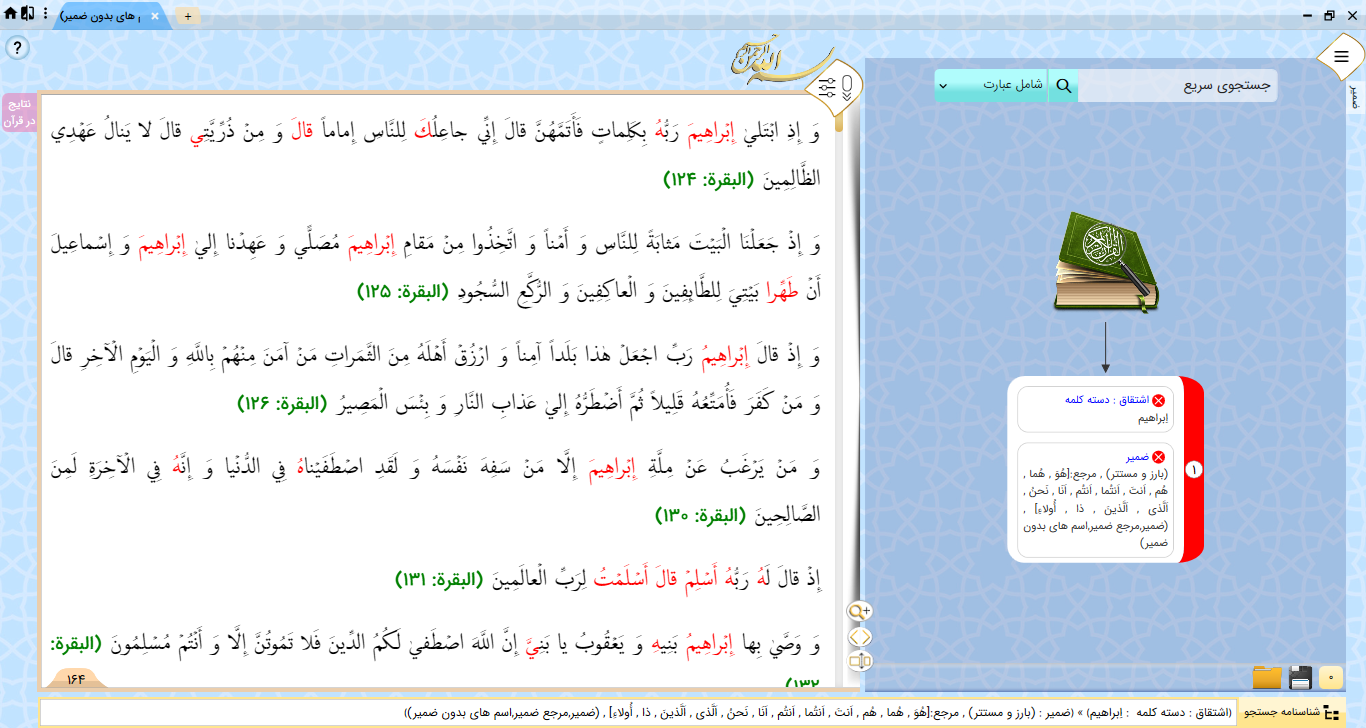Go to the home screen icon
This screenshot has height=728, width=1366.
[x=10, y=14]
